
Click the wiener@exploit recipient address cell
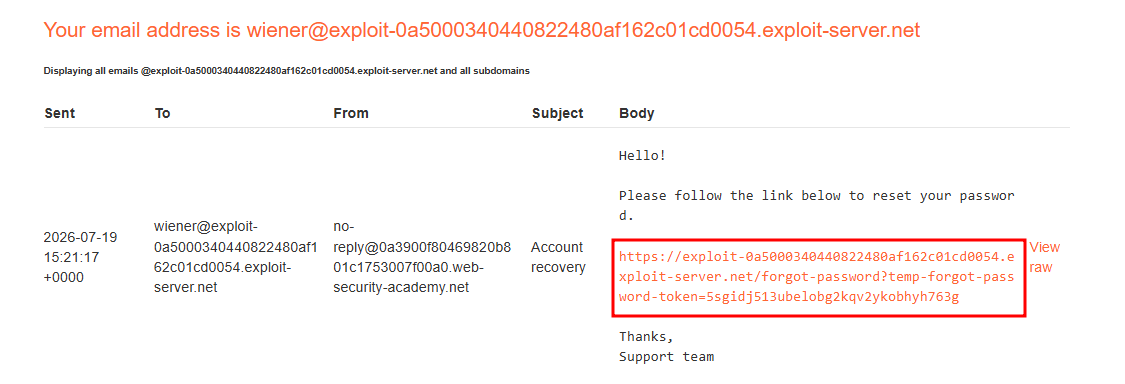[235, 257]
